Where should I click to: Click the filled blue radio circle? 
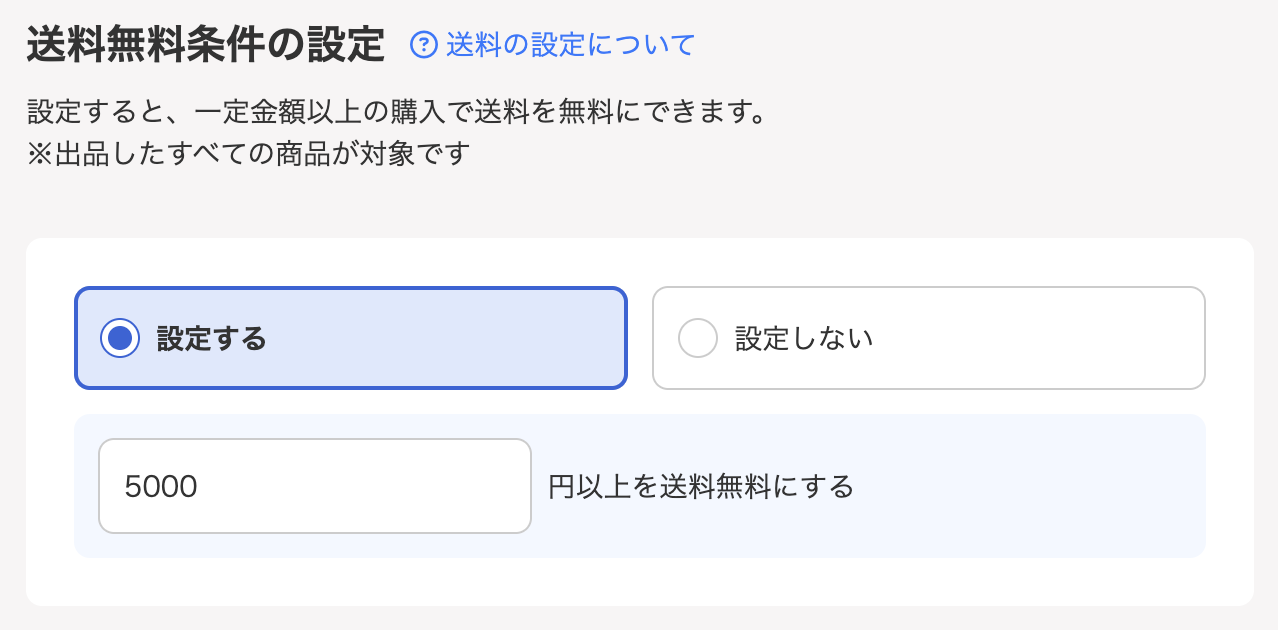click(119, 337)
